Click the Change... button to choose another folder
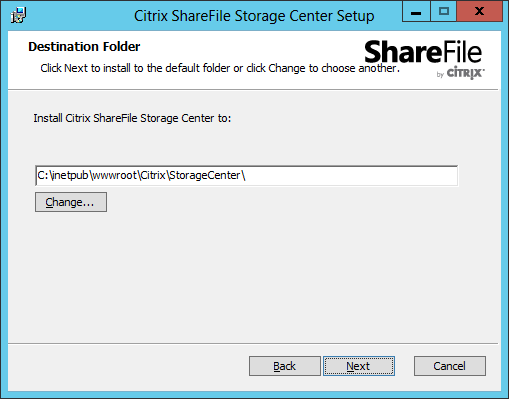Viewport: 509px width, 399px height. (71, 202)
